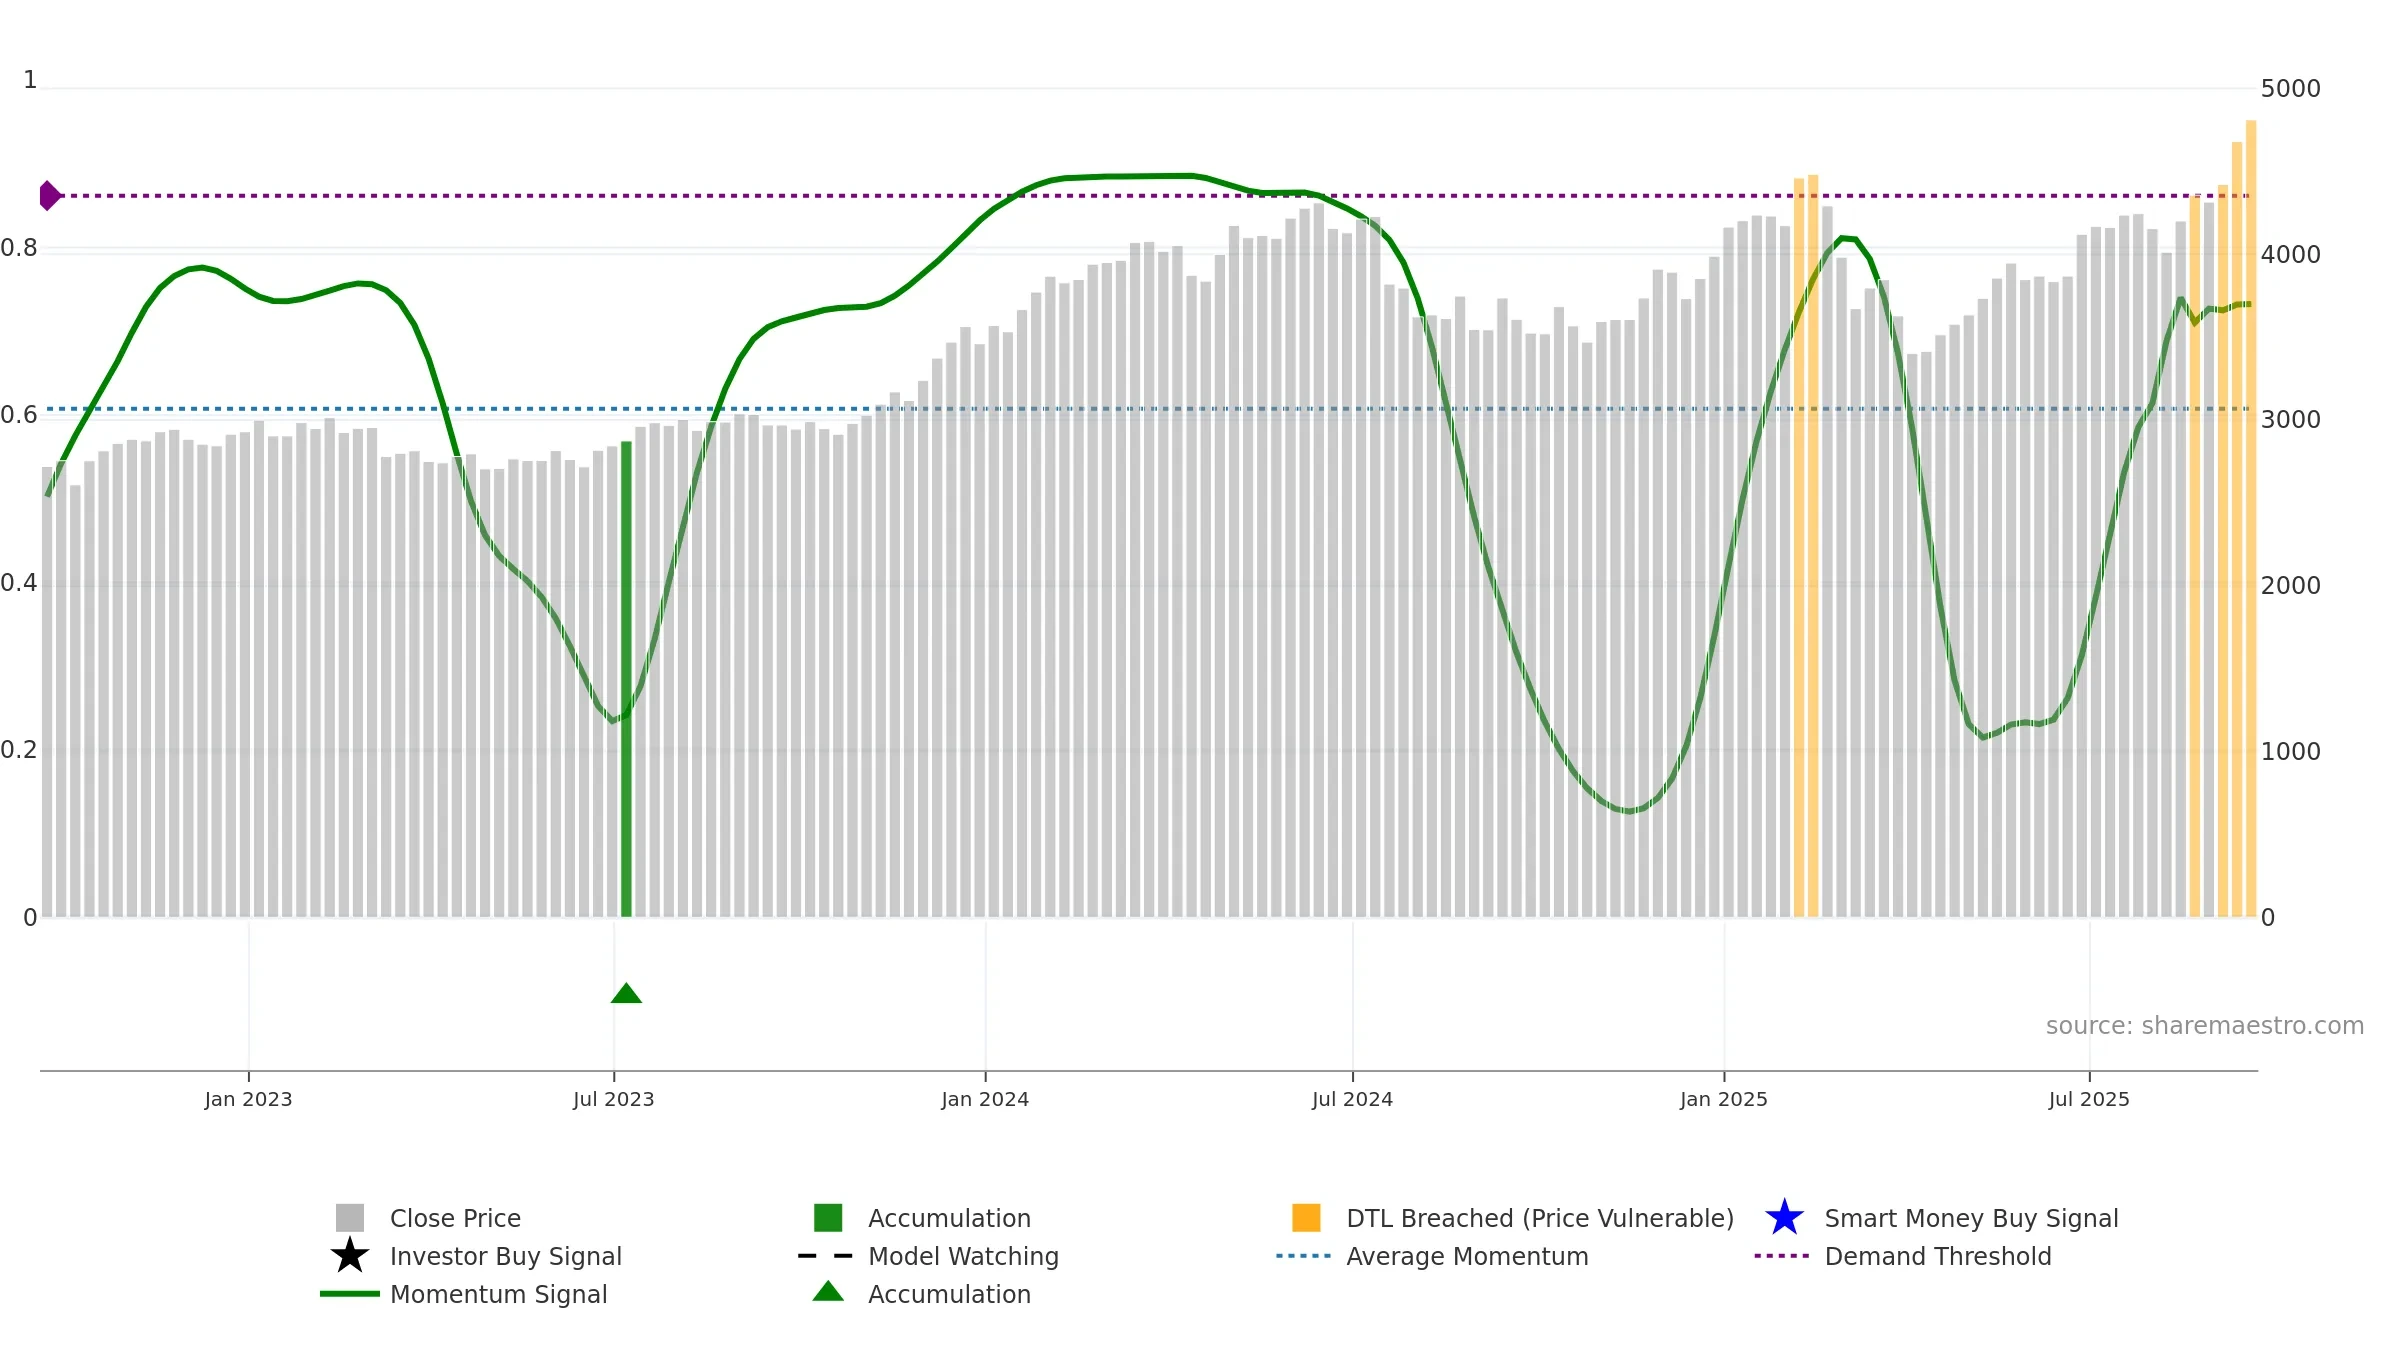Toggle Demand Threshold legend label
The image size is (2400, 1350).
(1937, 1256)
